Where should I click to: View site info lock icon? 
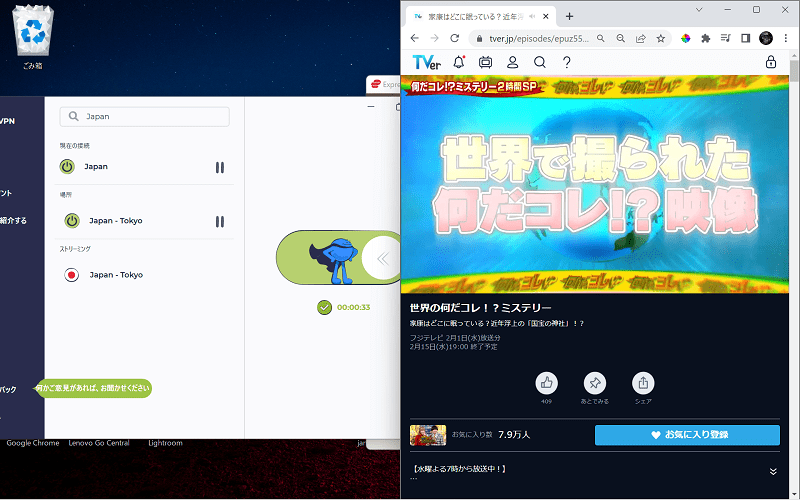[x=479, y=39]
